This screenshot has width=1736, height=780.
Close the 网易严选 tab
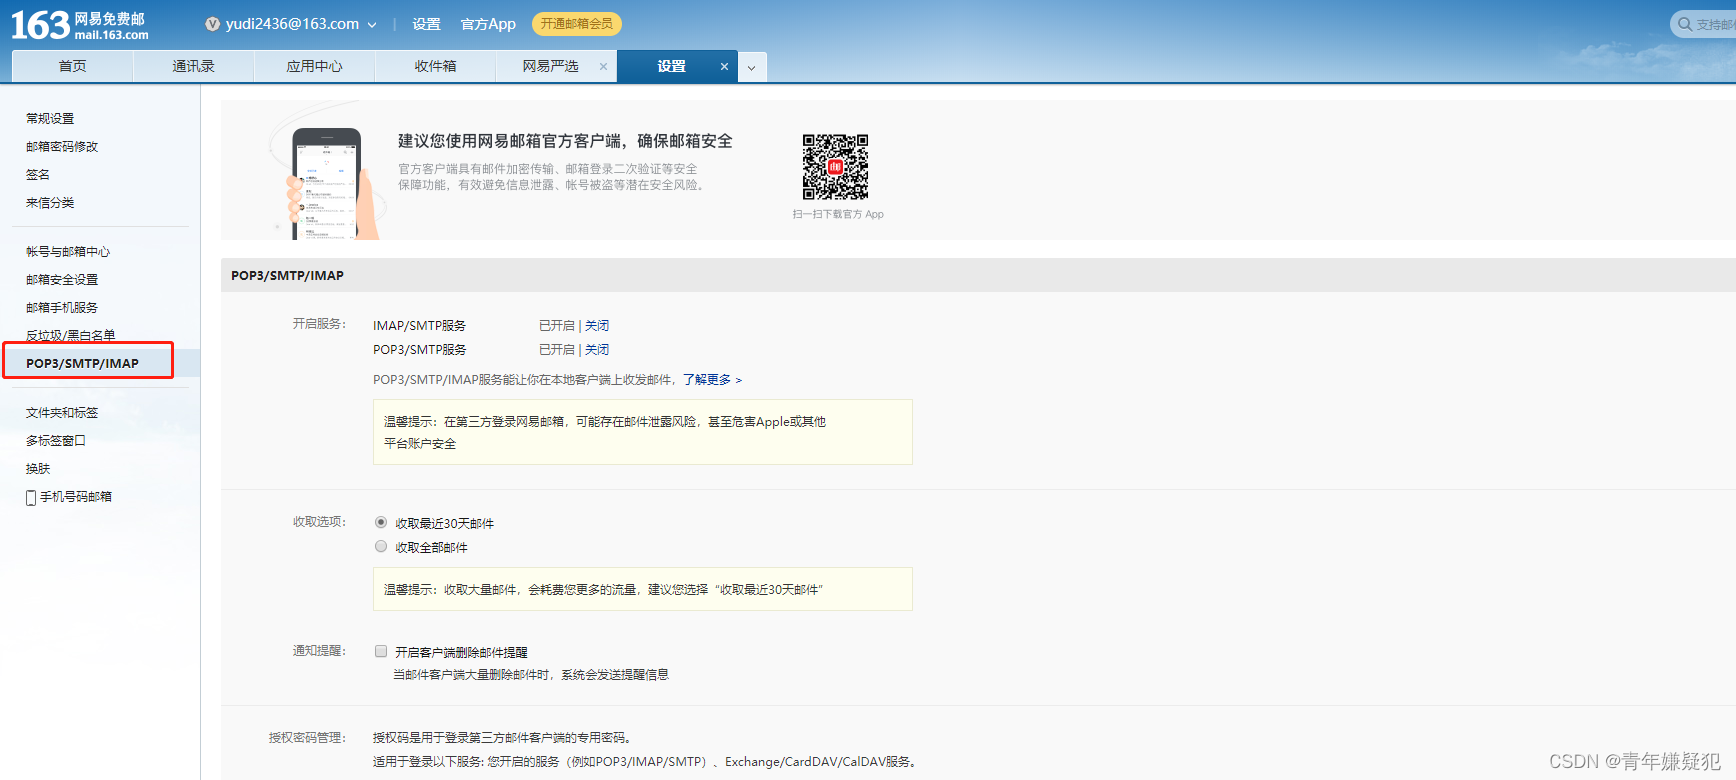[x=603, y=67]
